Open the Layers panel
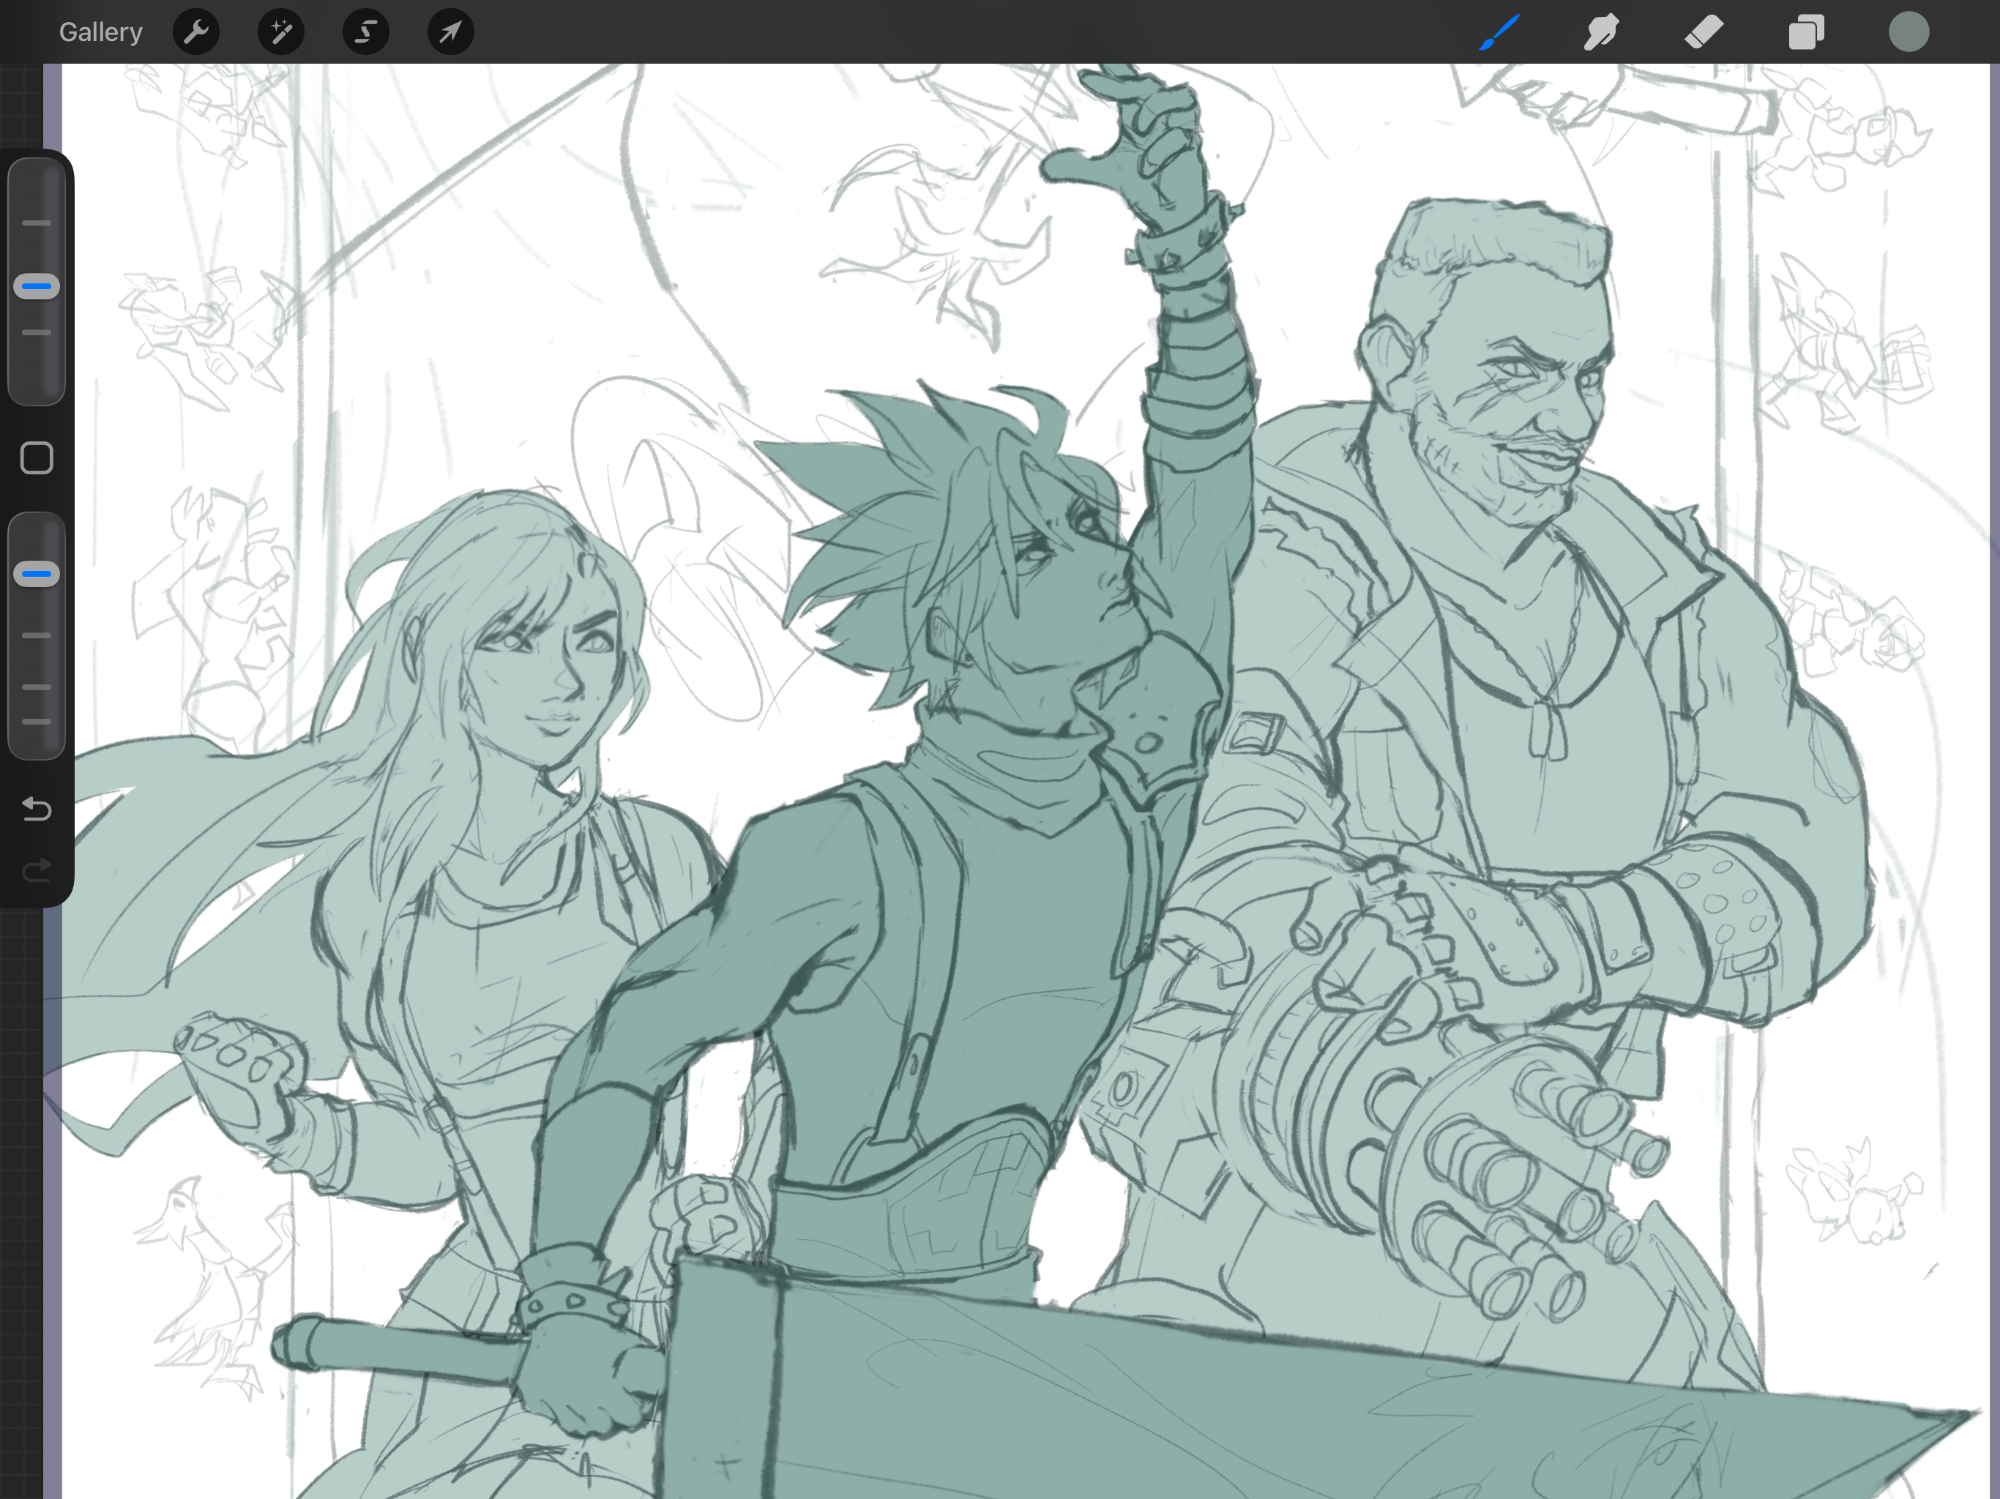 point(1806,32)
